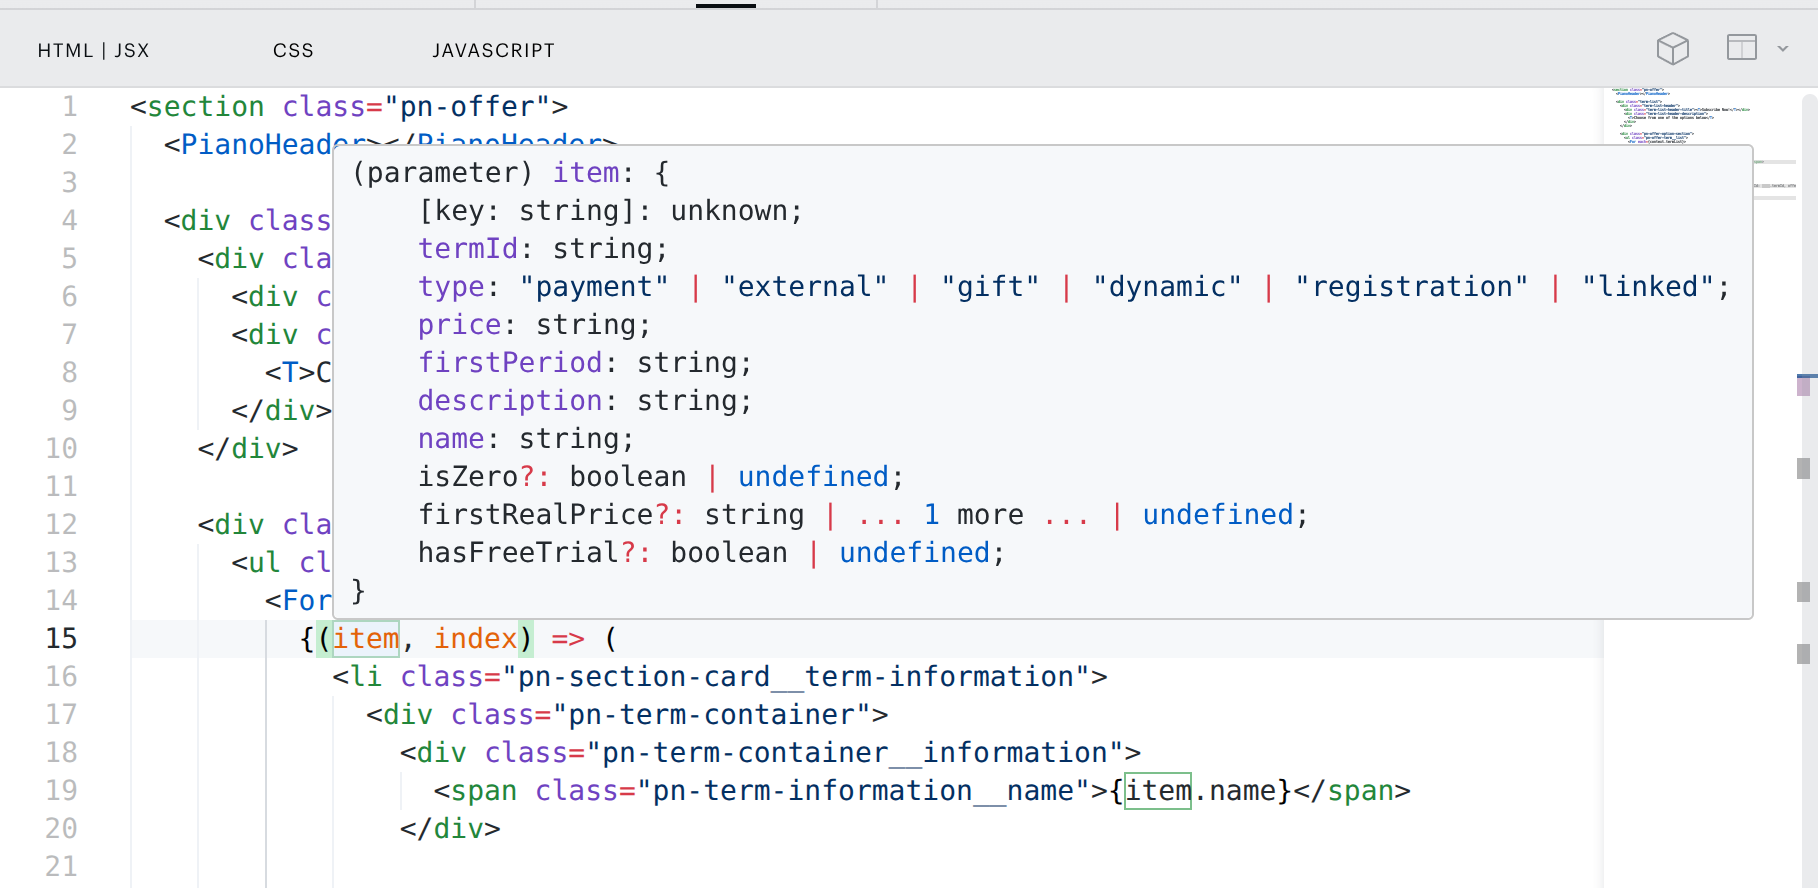Switch to the CSS tab
The image size is (1818, 888).
pos(293,50)
